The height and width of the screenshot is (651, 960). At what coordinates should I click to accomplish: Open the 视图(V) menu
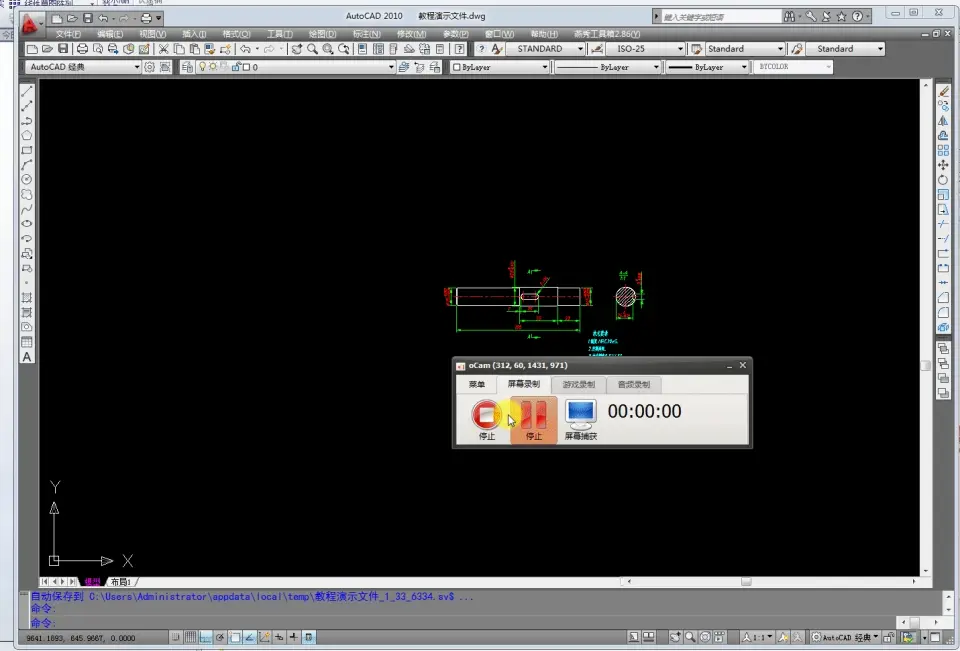pyautogui.click(x=152, y=34)
